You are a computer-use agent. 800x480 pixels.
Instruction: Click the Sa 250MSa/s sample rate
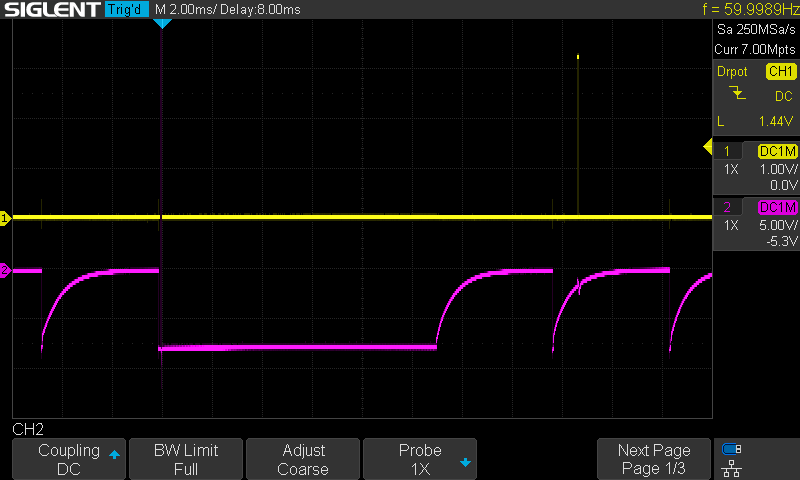pyautogui.click(x=756, y=30)
